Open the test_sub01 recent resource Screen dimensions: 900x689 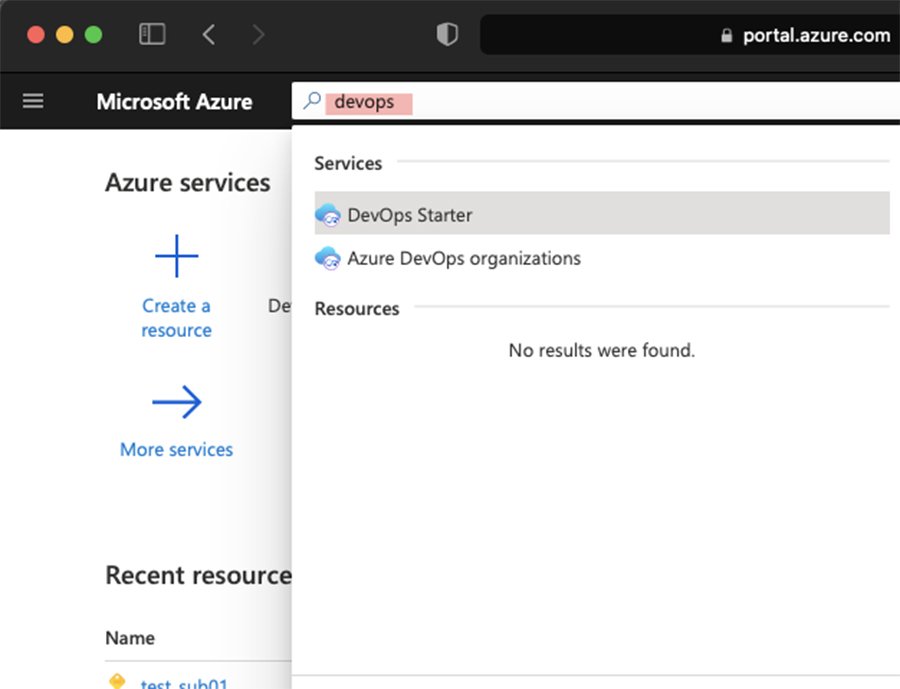point(187,684)
